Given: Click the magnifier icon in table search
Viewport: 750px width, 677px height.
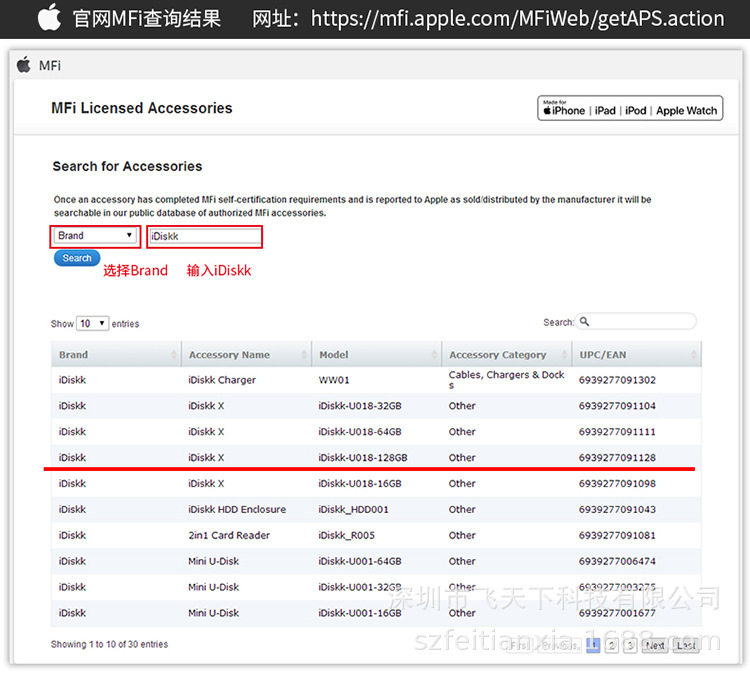Looking at the screenshot, I should click(x=585, y=322).
